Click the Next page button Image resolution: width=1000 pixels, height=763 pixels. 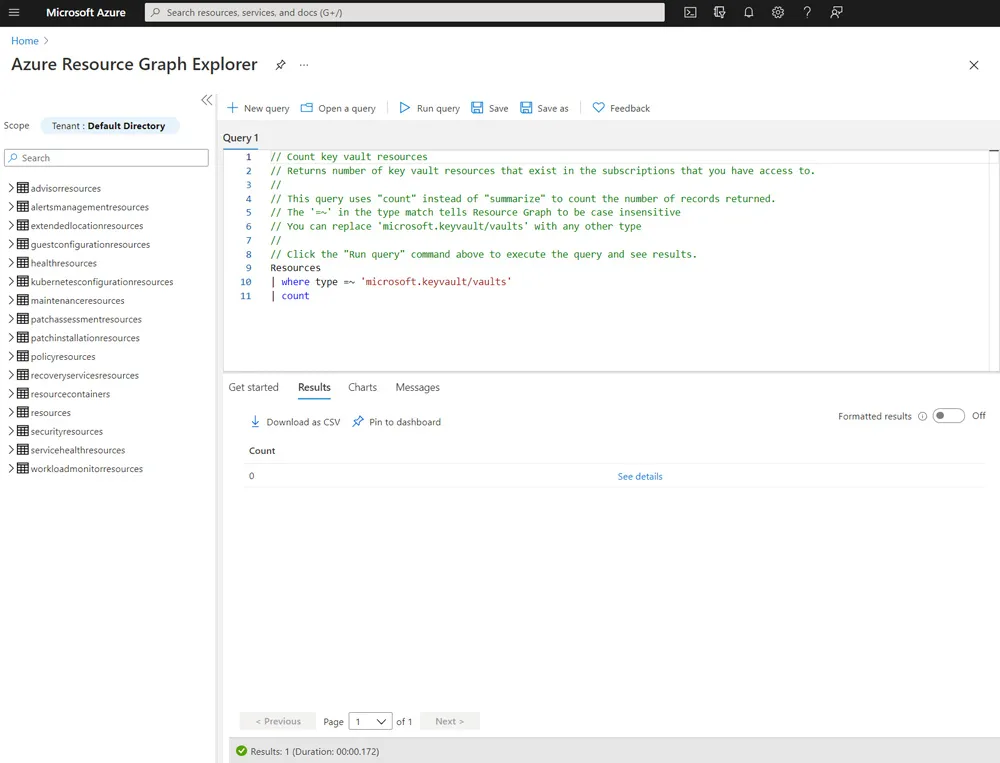click(450, 722)
